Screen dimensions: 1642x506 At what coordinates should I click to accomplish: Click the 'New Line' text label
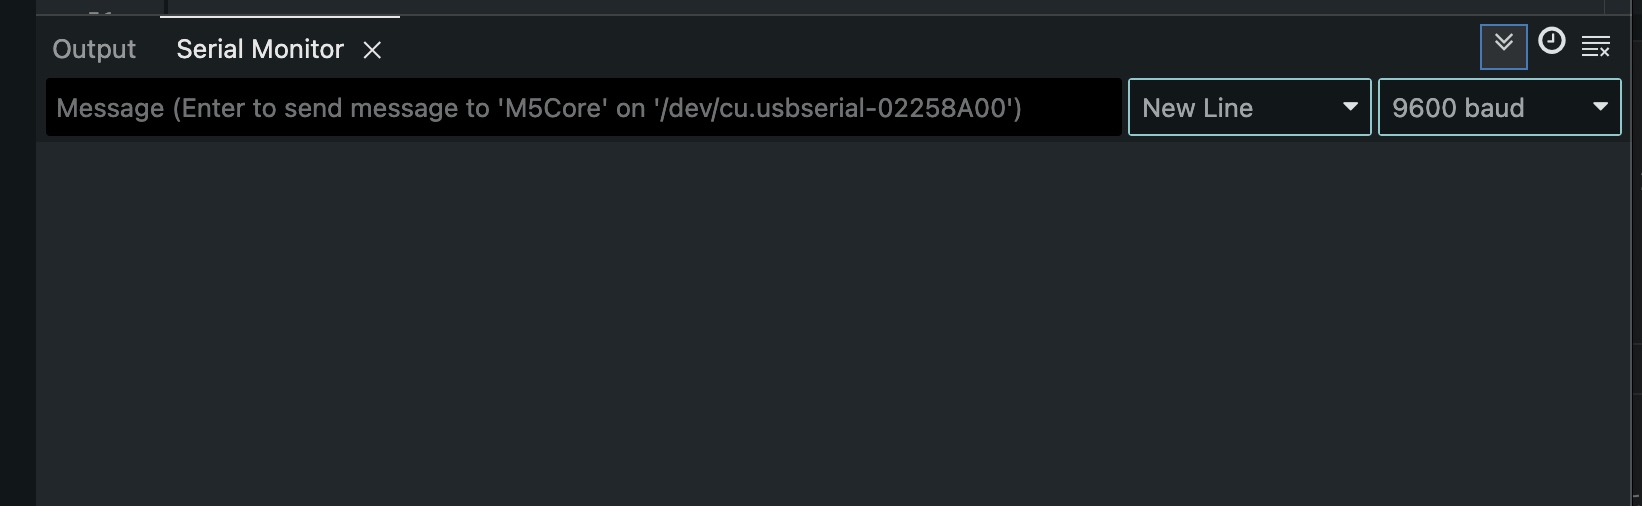pos(1198,108)
